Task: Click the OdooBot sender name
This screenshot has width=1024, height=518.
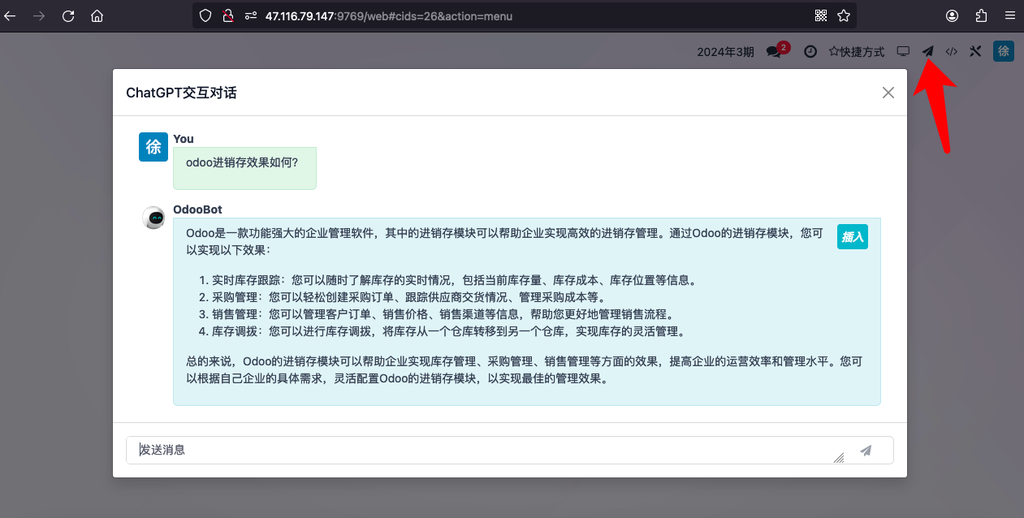Action: pyautogui.click(x=197, y=209)
